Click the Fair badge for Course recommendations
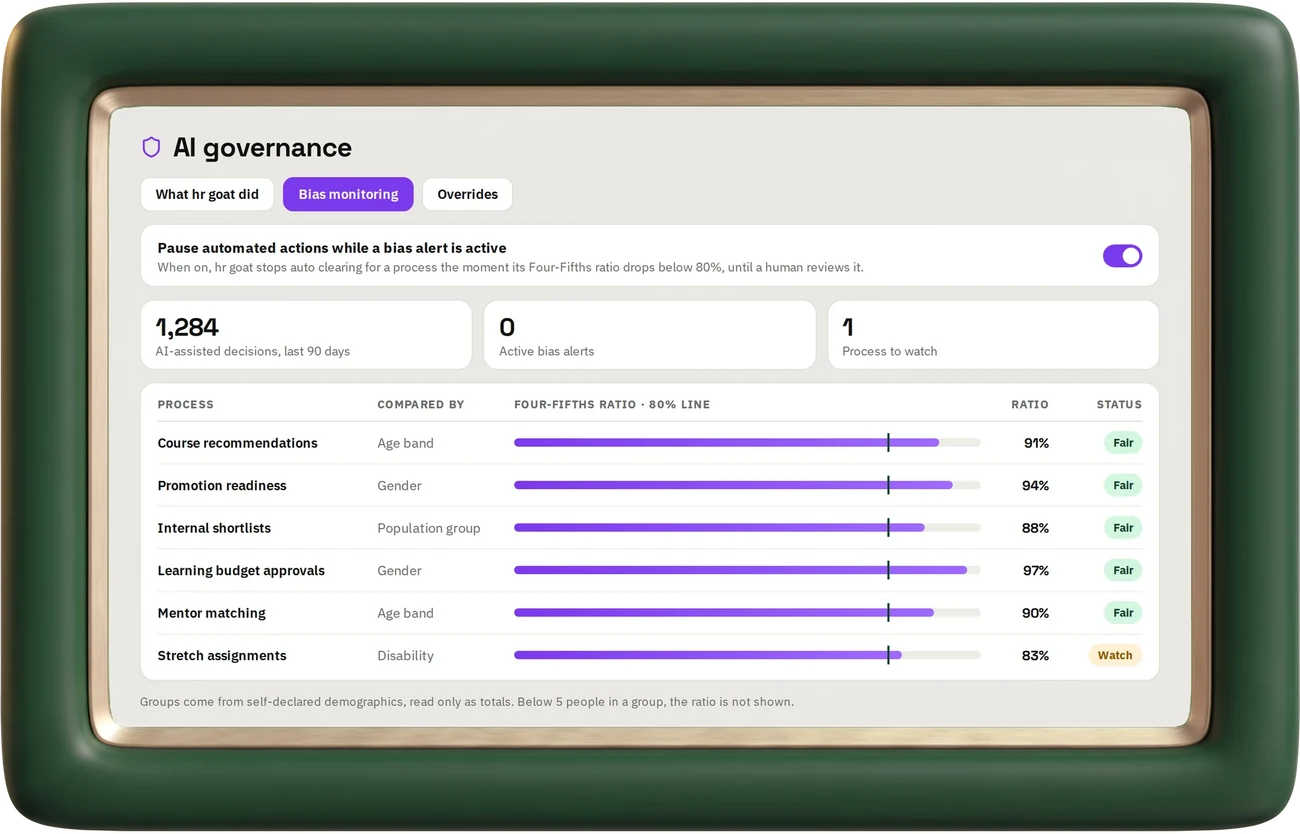Viewport: 1300px width, 834px height. 1123,443
